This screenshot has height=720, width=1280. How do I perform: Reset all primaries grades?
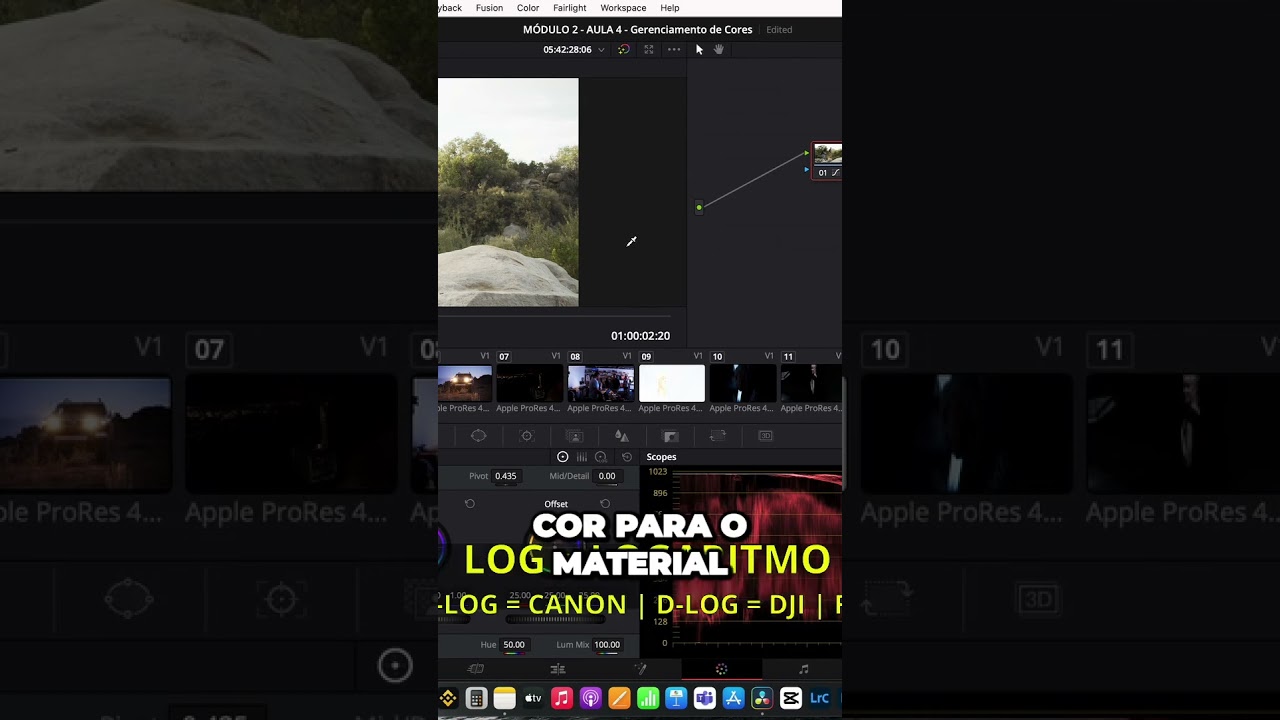coord(627,457)
